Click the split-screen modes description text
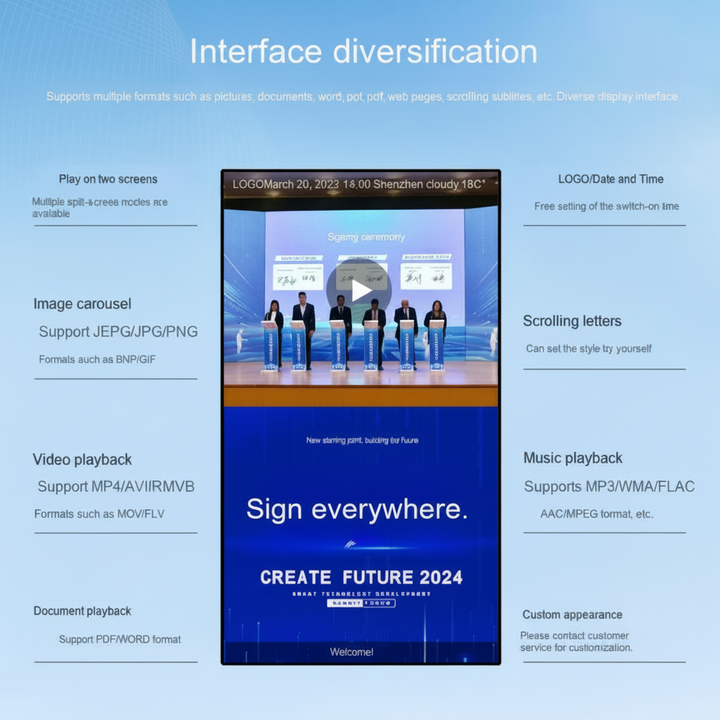The width and height of the screenshot is (720, 720). (x=100, y=208)
